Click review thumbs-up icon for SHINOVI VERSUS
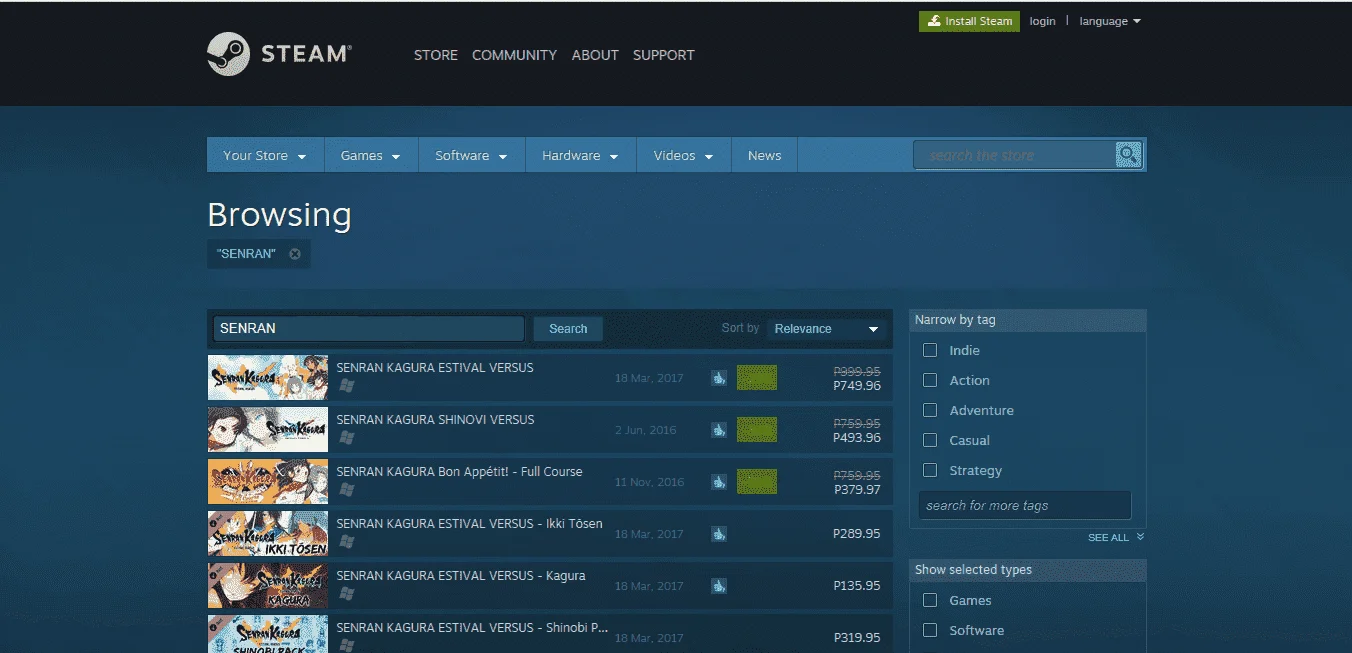Viewport: 1352px width, 653px height. [718, 430]
